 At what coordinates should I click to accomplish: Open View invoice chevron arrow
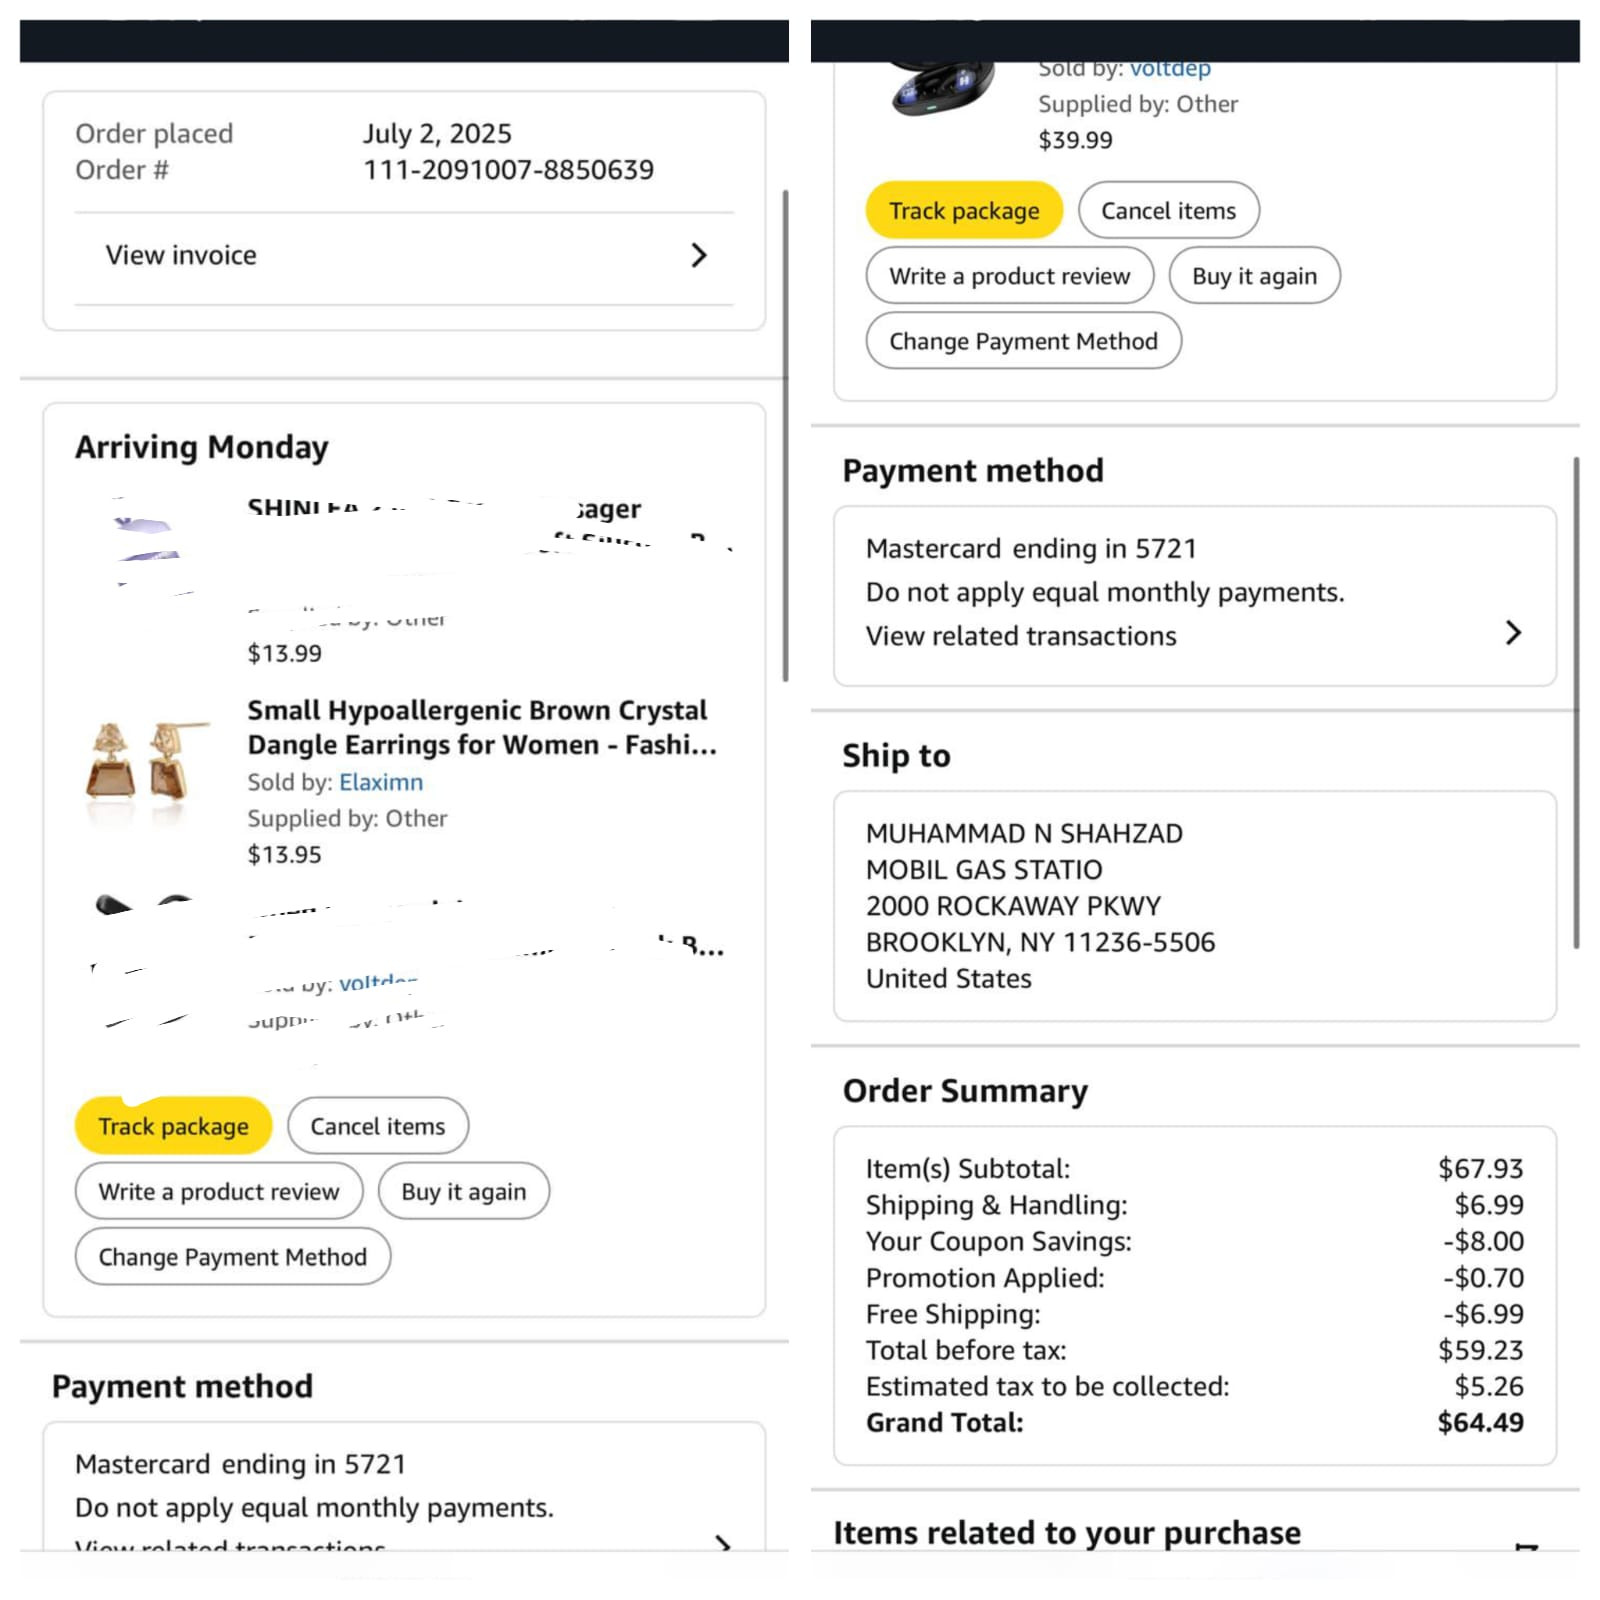coord(699,256)
